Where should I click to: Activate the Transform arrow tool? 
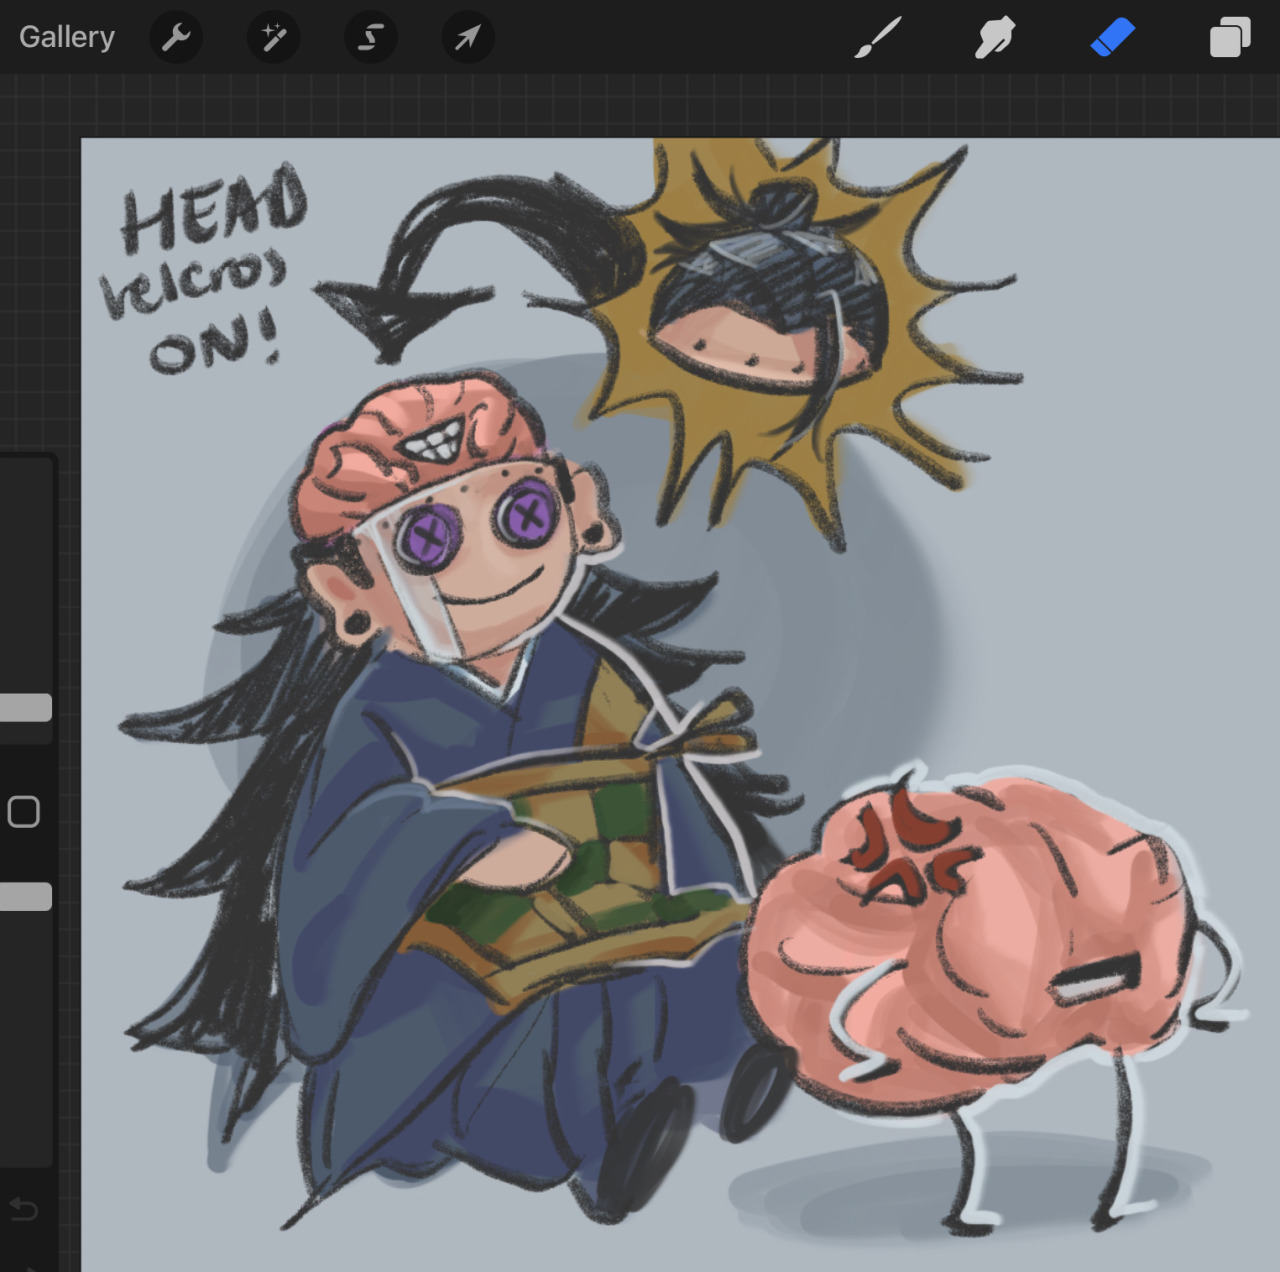click(468, 38)
